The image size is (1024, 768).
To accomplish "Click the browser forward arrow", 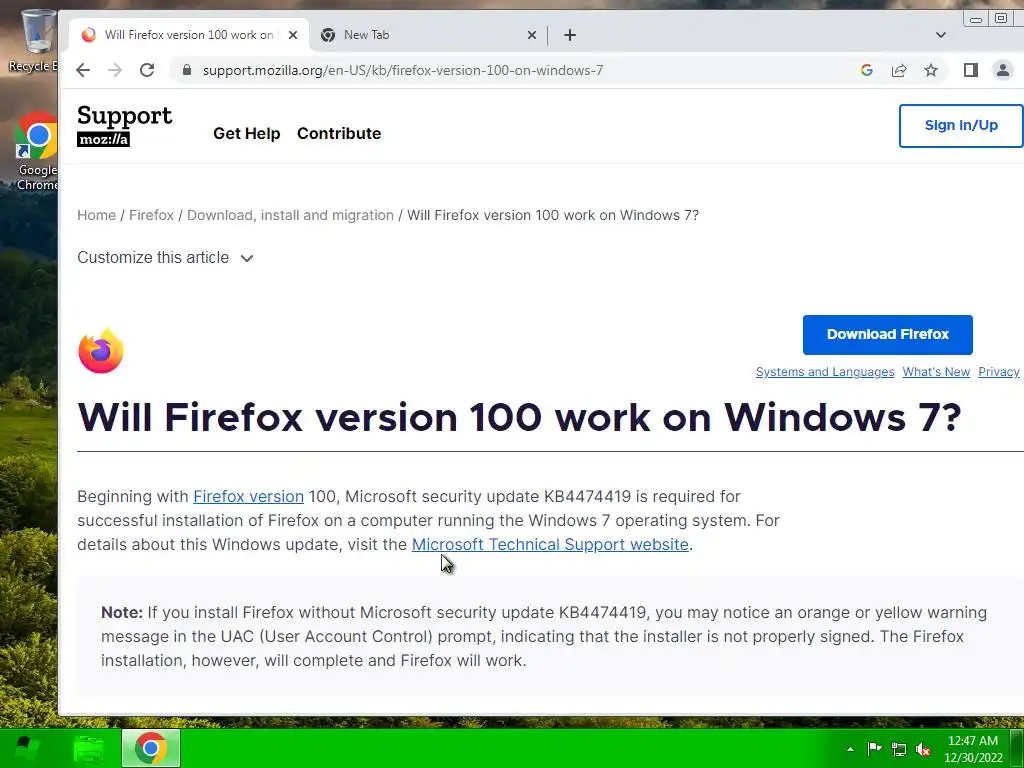I will click(115, 70).
